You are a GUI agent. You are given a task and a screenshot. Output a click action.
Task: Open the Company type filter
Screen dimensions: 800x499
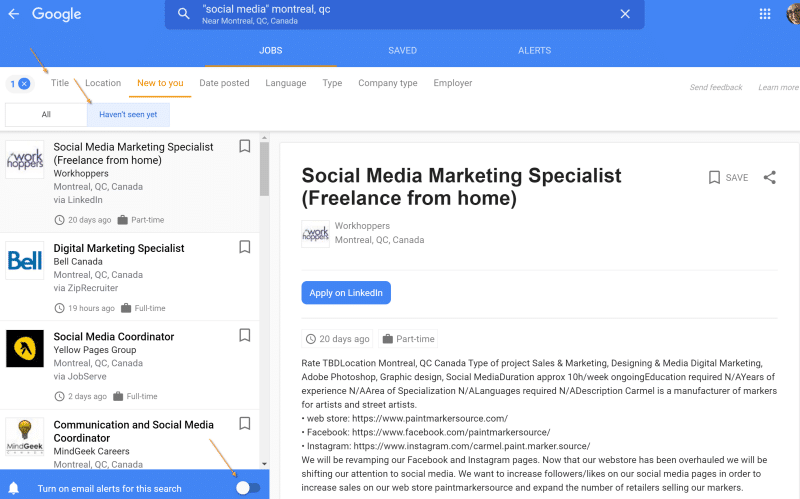[x=388, y=83]
